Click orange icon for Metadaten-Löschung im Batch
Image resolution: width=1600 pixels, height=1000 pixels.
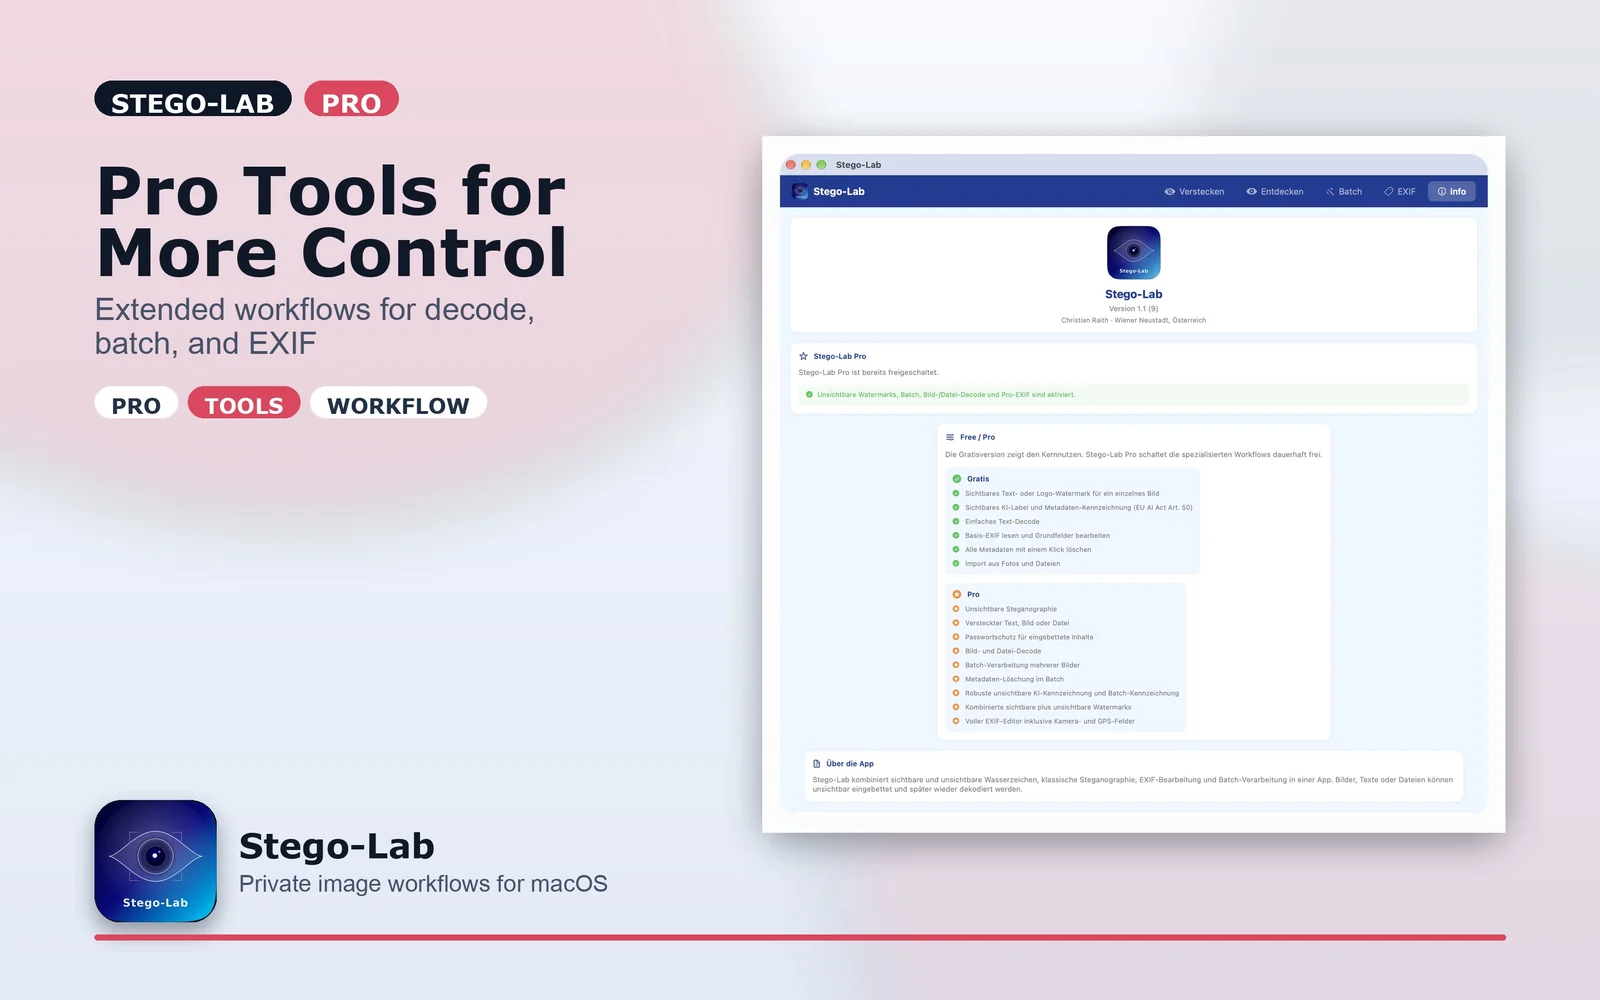[956, 679]
